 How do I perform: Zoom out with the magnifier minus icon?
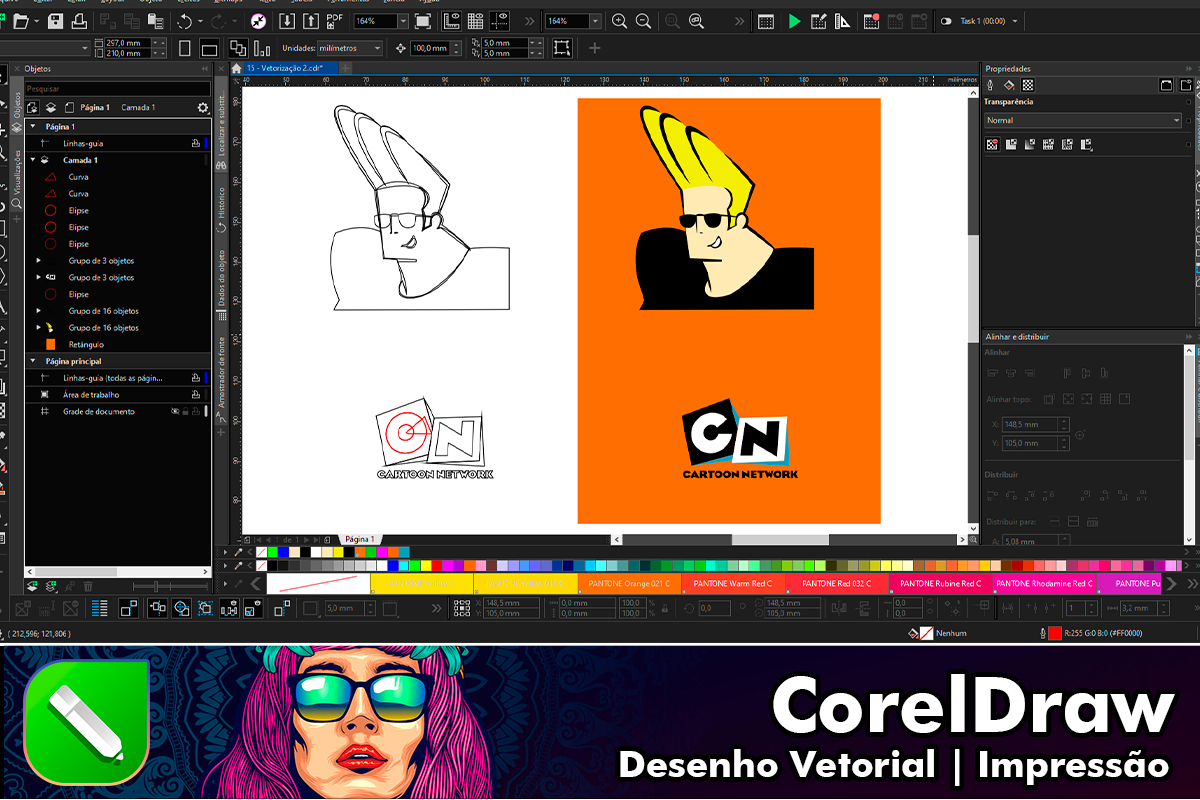click(x=644, y=21)
